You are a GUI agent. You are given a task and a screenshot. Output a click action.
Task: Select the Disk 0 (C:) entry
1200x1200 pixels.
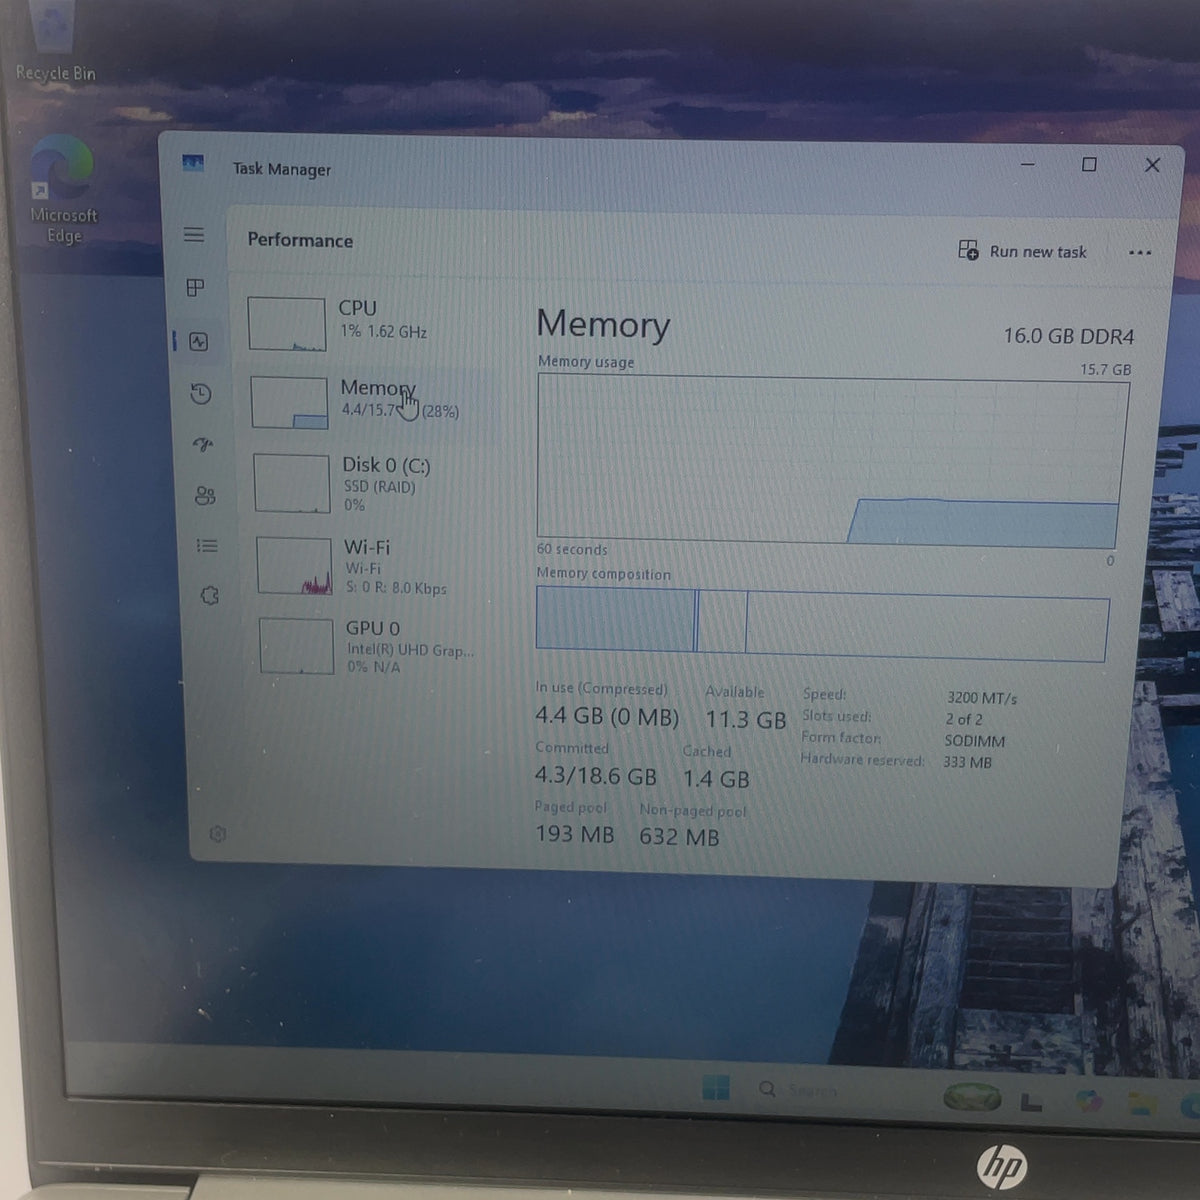(370, 484)
